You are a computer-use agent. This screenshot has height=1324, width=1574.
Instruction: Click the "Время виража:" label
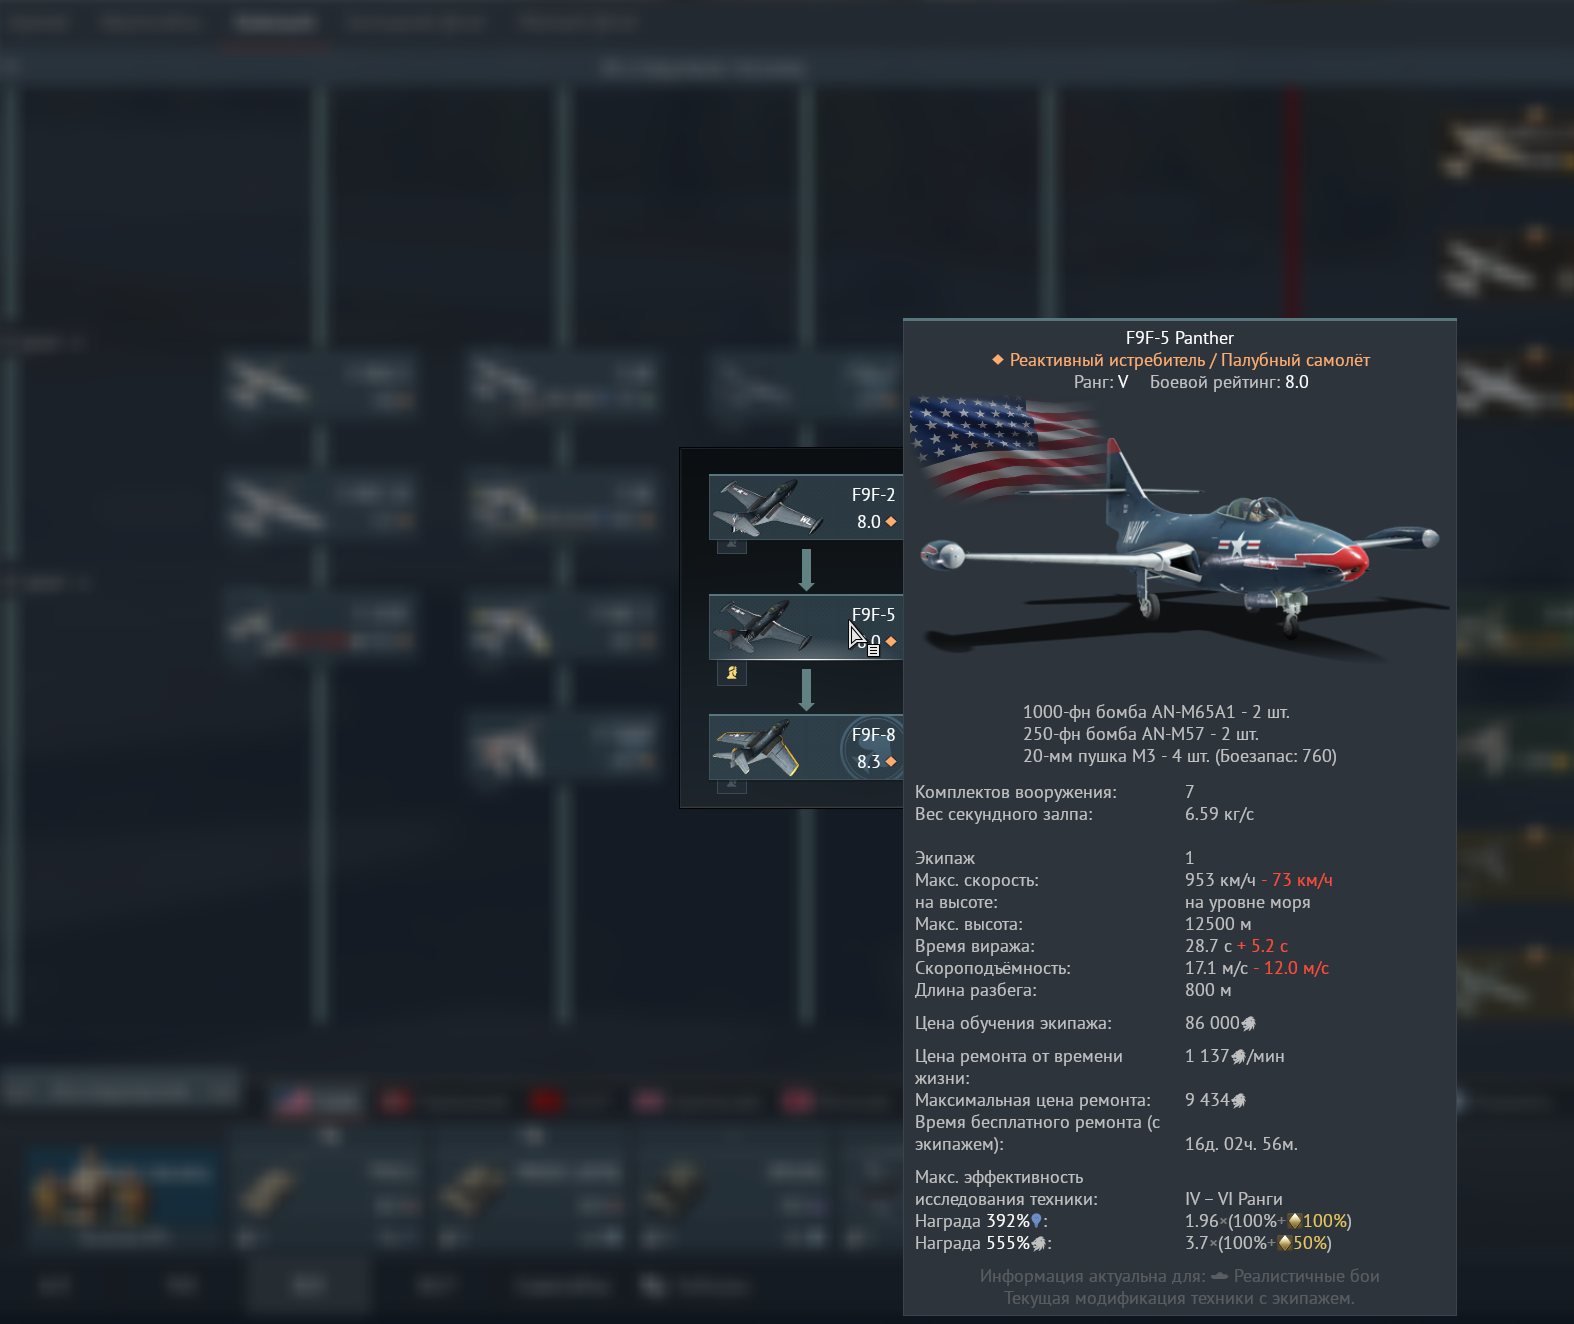pos(975,946)
